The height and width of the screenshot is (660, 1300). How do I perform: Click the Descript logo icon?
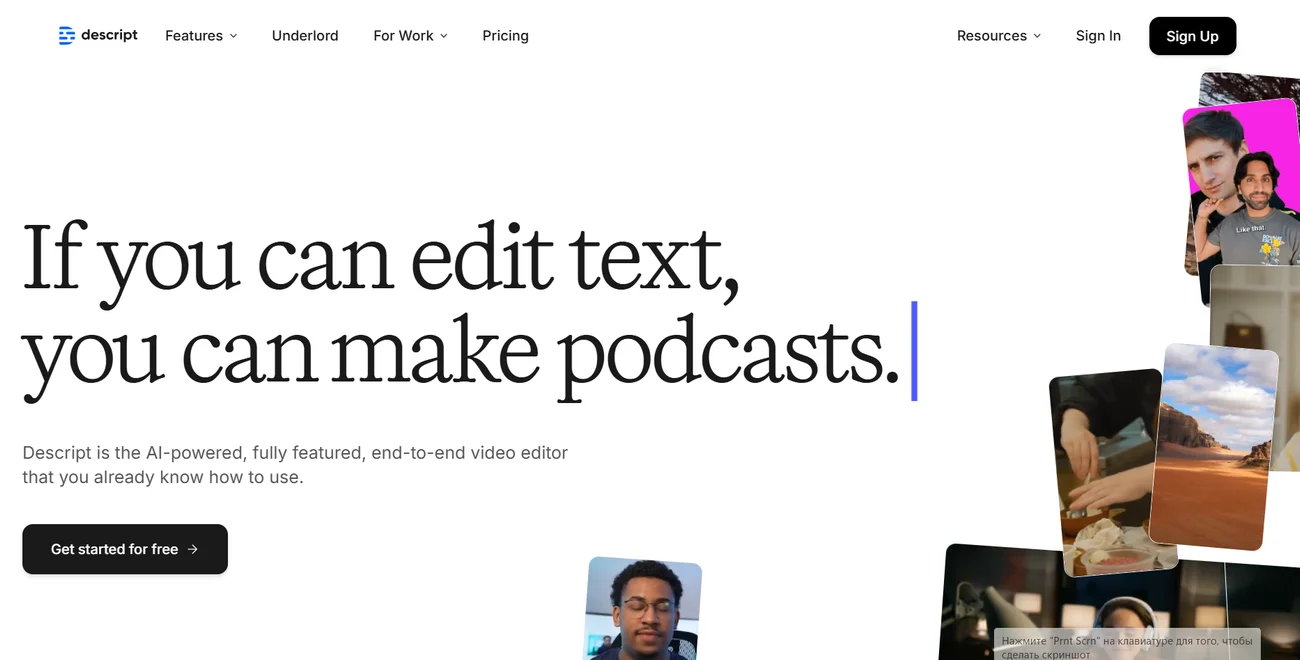pos(66,36)
